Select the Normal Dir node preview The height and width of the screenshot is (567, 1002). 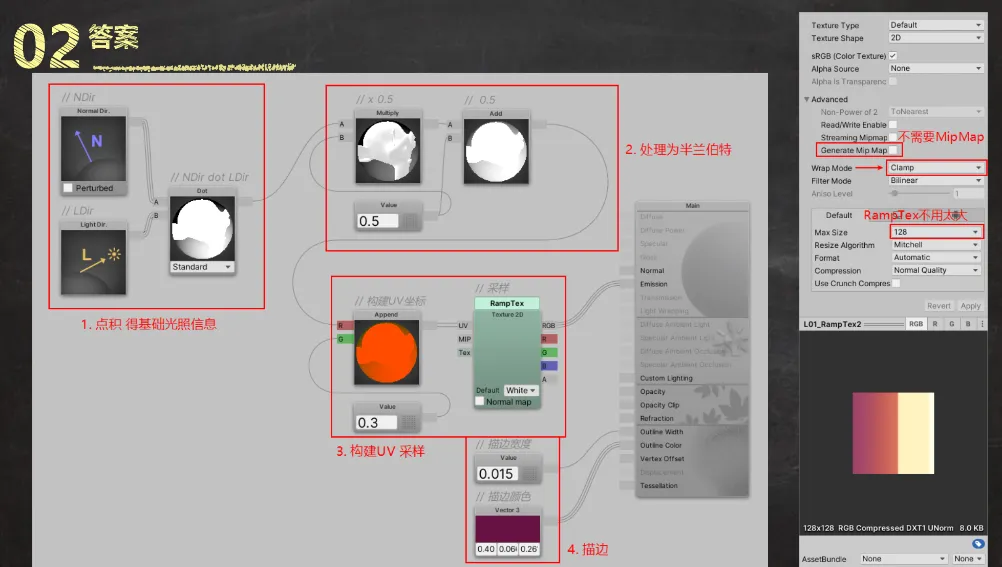pos(93,148)
